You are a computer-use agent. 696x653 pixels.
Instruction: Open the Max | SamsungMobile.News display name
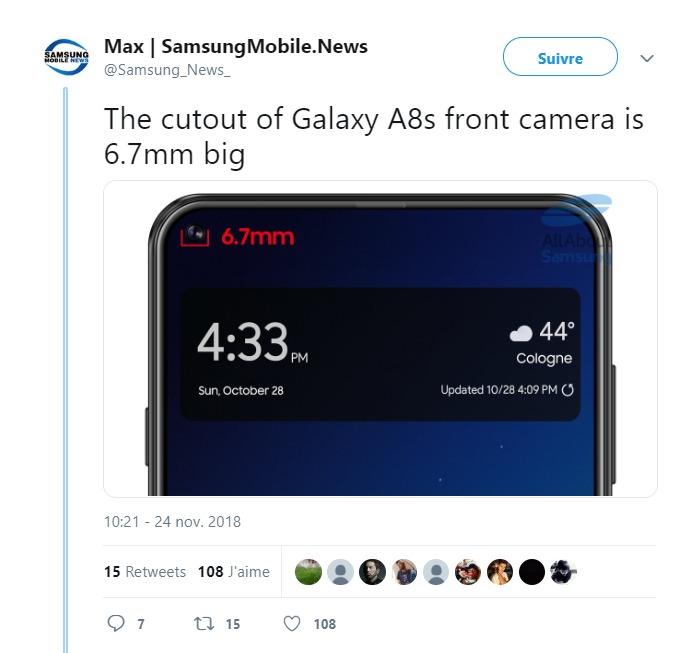click(236, 46)
